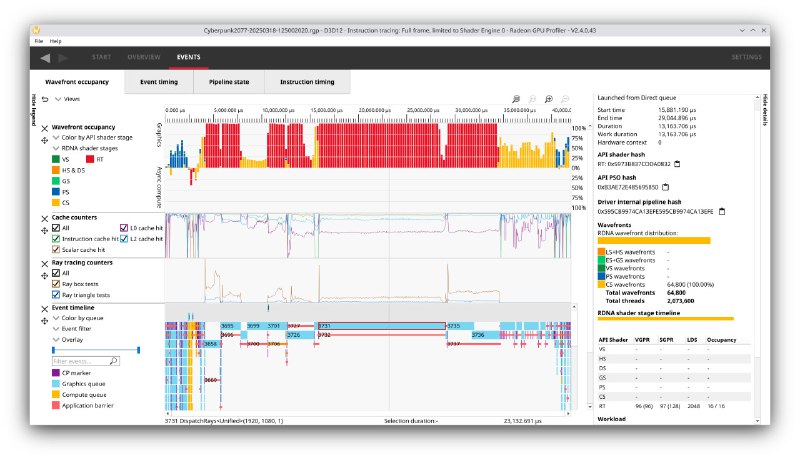
Task: Open the Pipeline state tab
Action: (229, 82)
